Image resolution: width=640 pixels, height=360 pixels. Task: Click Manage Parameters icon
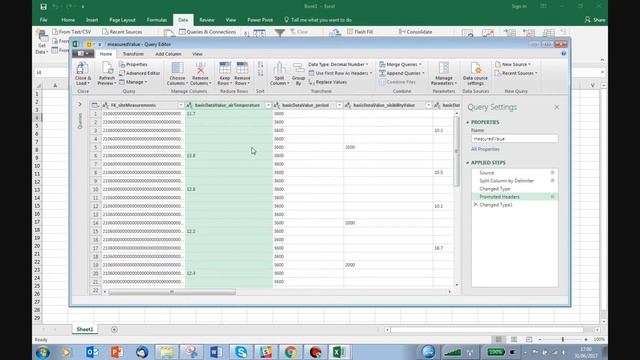tap(444, 68)
